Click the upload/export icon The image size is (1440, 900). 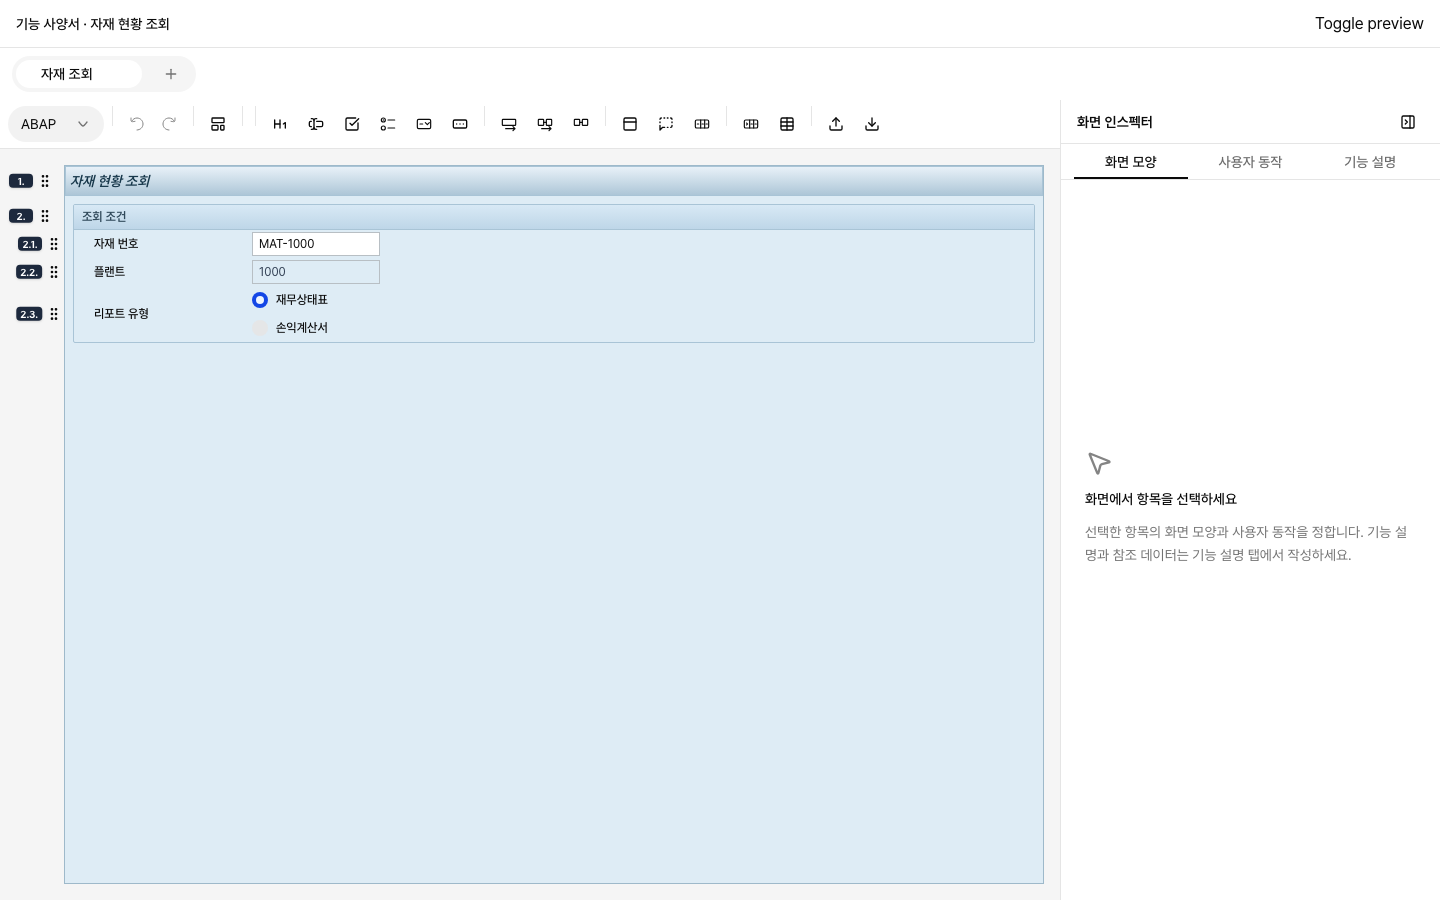point(836,124)
